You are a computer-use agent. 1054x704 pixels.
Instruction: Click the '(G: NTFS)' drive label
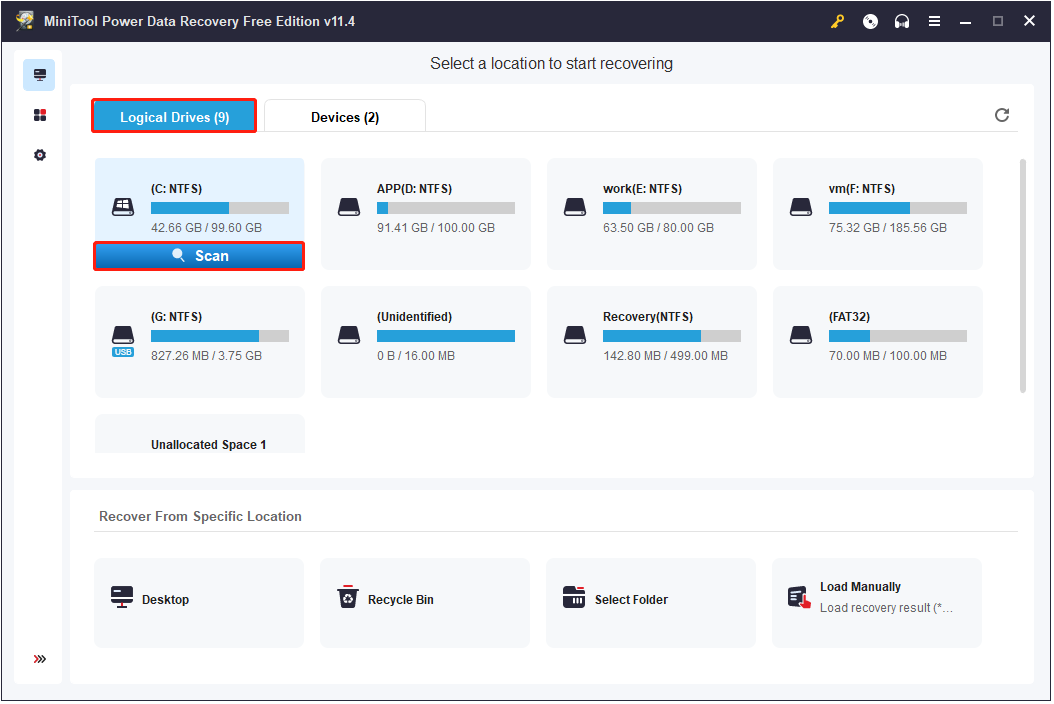[176, 317]
